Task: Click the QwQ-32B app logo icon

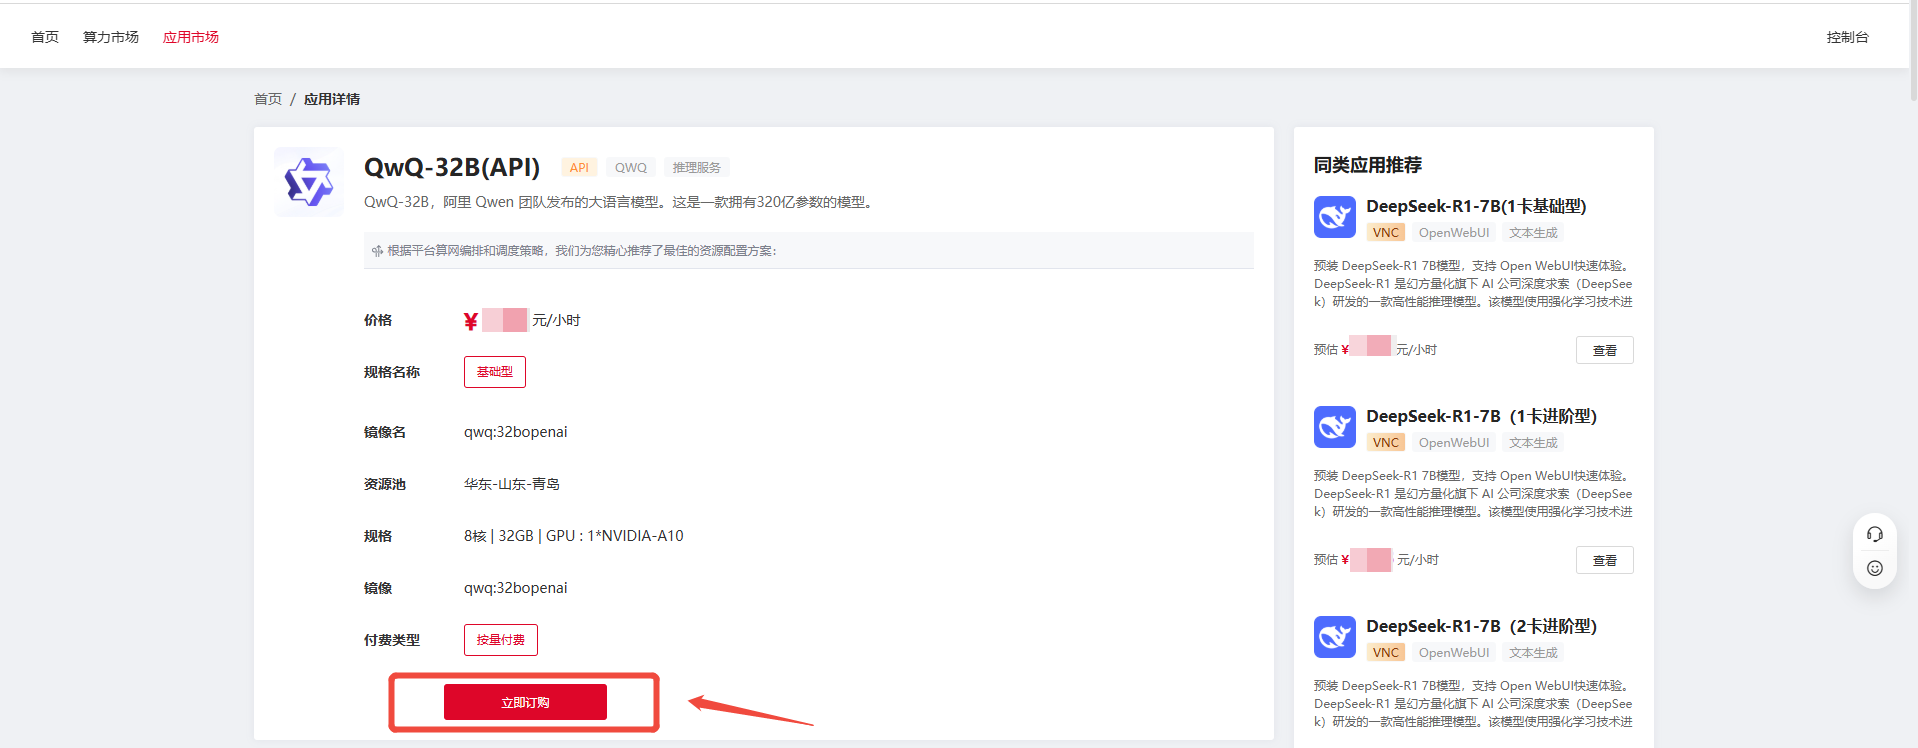Action: point(309,182)
